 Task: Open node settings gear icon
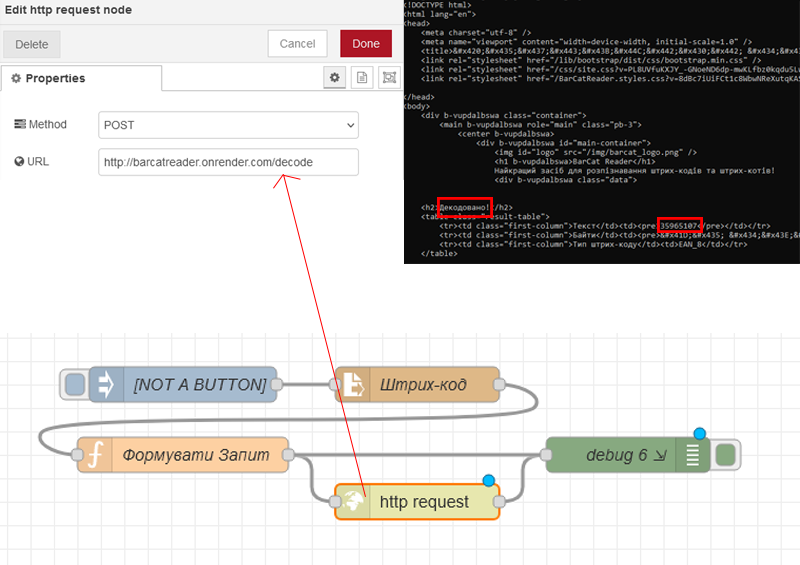(x=336, y=78)
